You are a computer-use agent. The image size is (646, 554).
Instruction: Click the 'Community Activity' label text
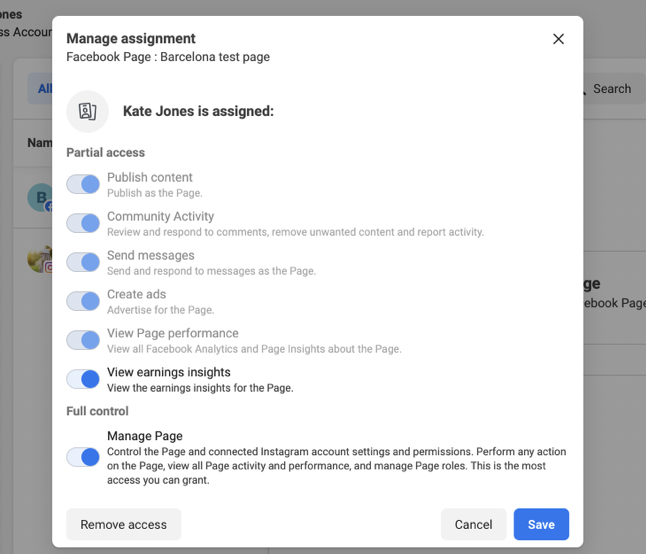click(x=160, y=216)
